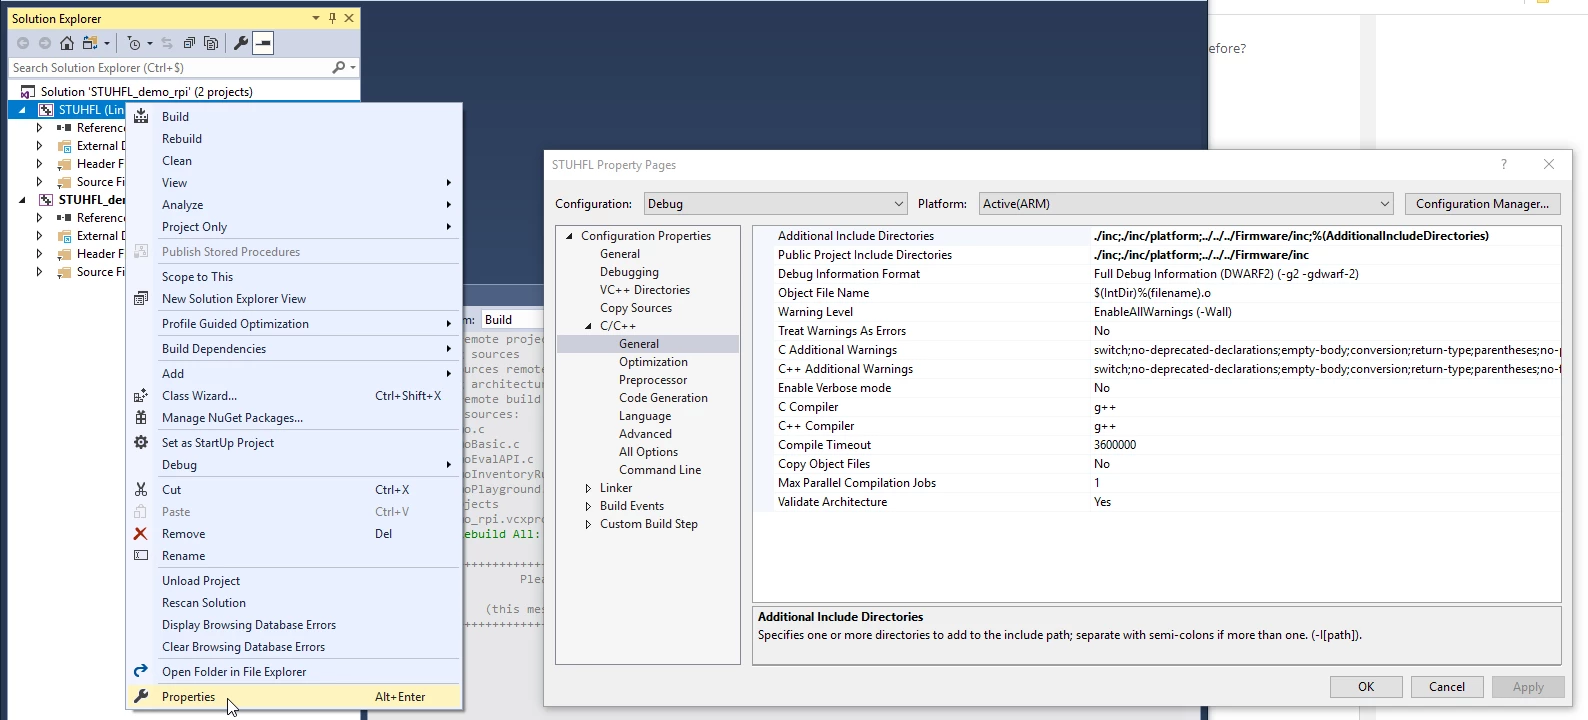Click the Rename icon in context menu
The image size is (1588, 720).
coord(141,556)
